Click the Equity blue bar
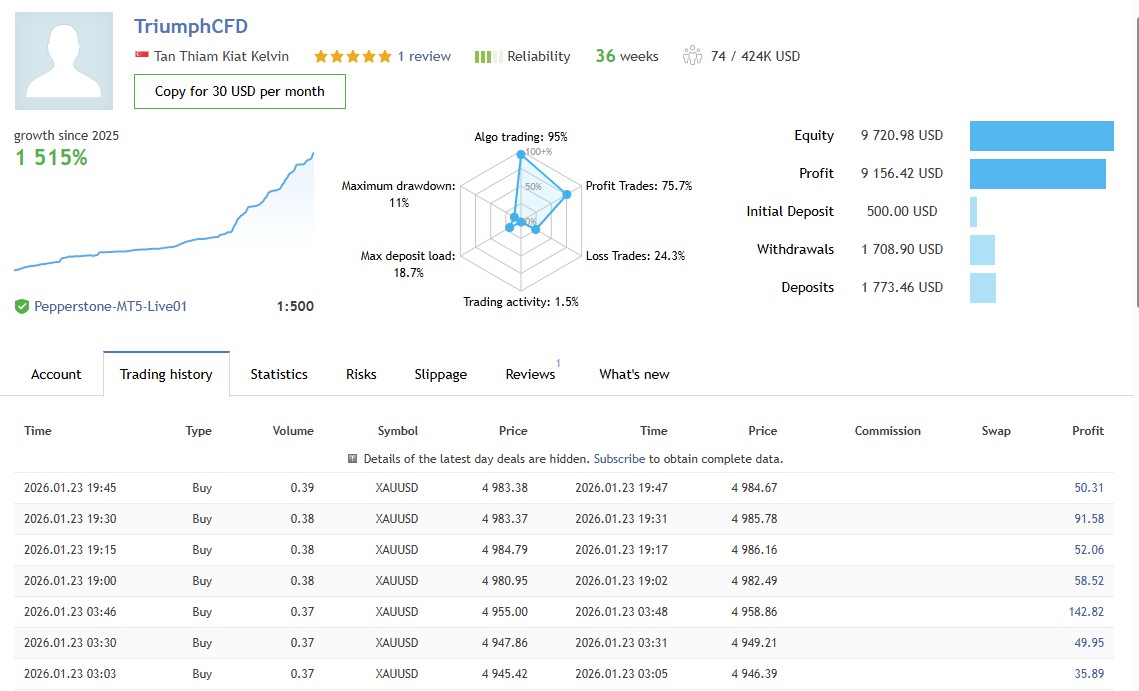Viewport: 1139px width, 691px height. (x=1041, y=136)
